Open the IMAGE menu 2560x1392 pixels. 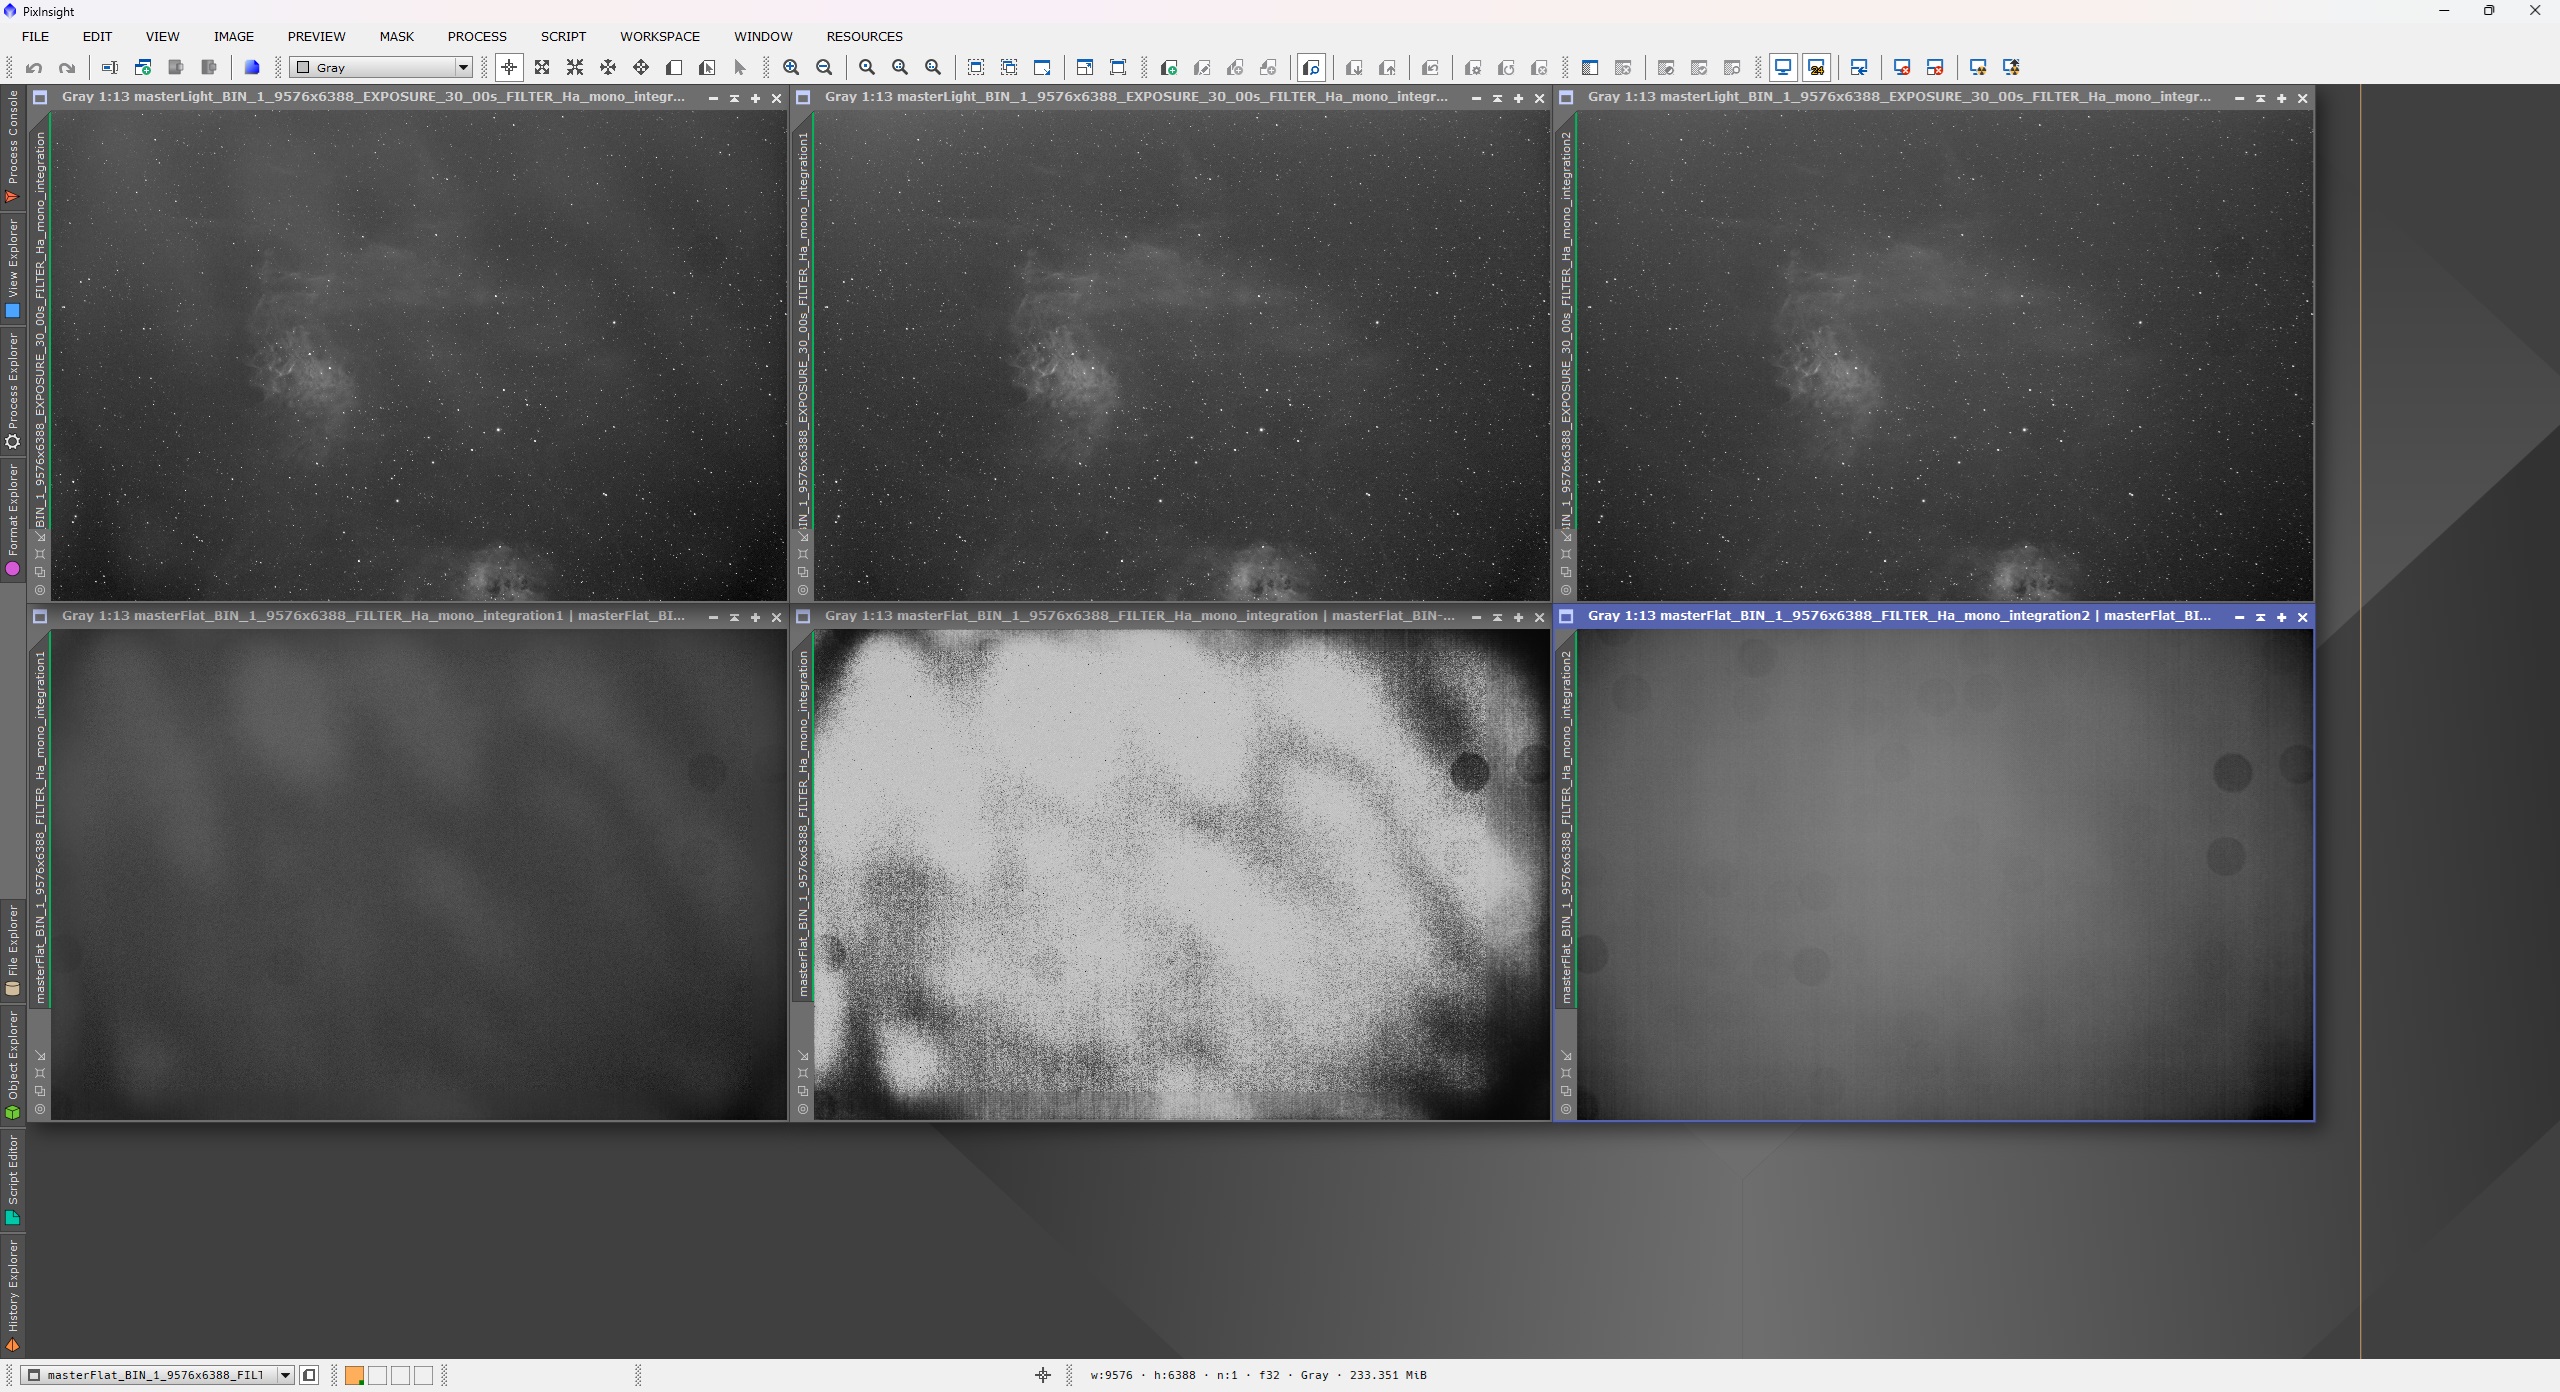pos(233,36)
